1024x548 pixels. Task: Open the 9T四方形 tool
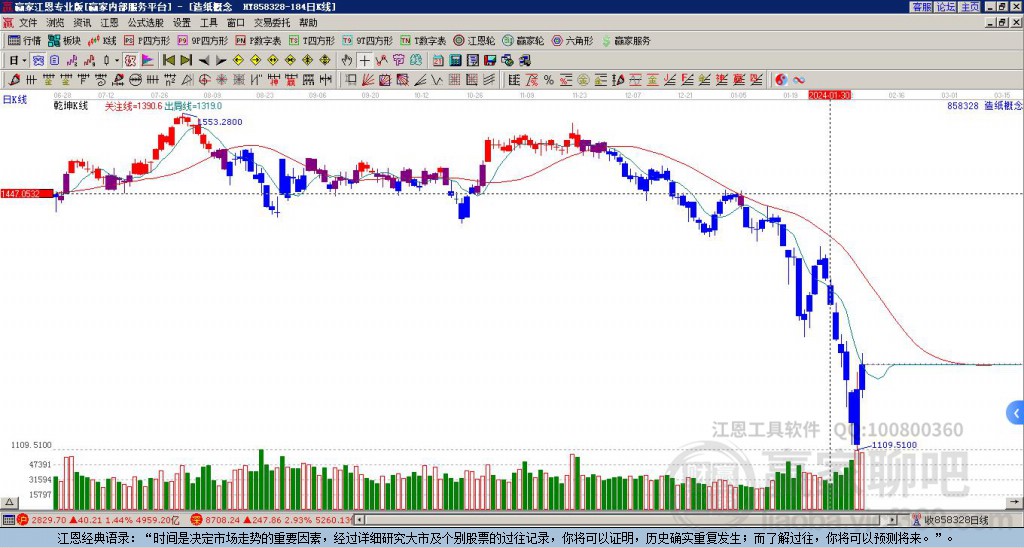(x=368, y=40)
